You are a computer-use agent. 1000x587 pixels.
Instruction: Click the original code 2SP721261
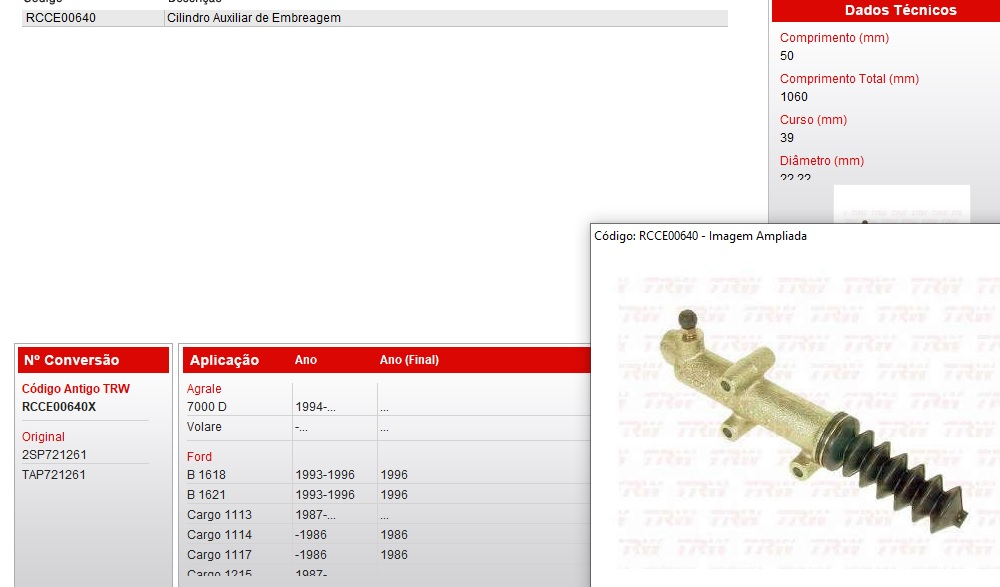coord(54,455)
